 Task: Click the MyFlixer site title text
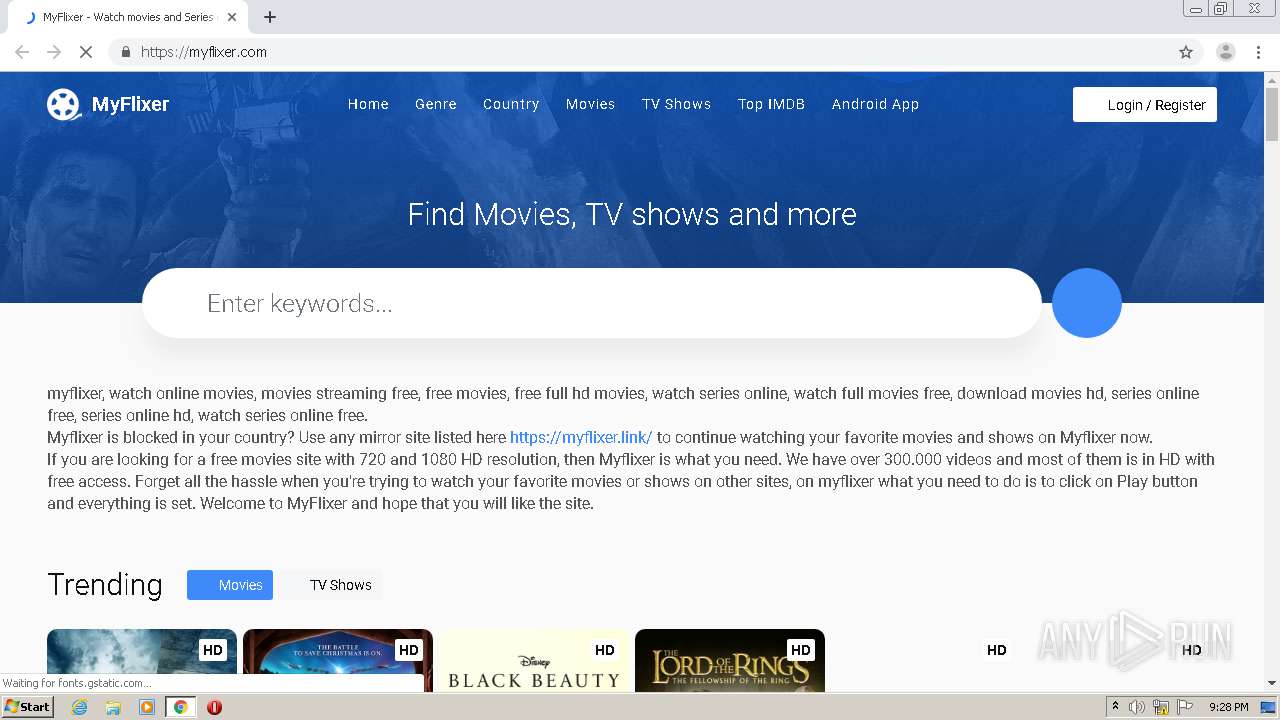(x=130, y=104)
